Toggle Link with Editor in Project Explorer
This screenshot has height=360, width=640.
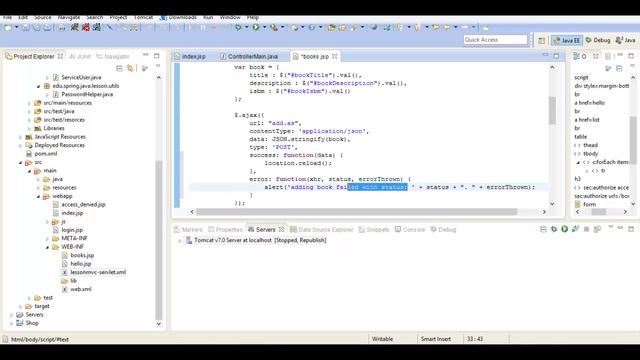[x=130, y=68]
